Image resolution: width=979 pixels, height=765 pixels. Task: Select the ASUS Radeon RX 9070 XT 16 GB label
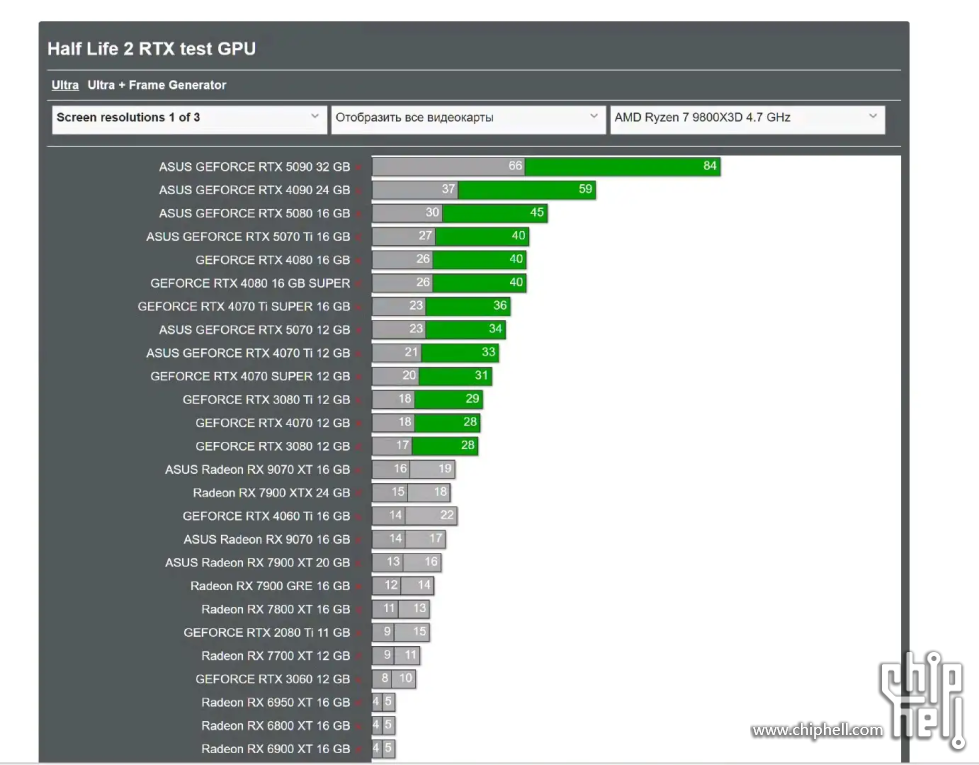click(x=257, y=470)
